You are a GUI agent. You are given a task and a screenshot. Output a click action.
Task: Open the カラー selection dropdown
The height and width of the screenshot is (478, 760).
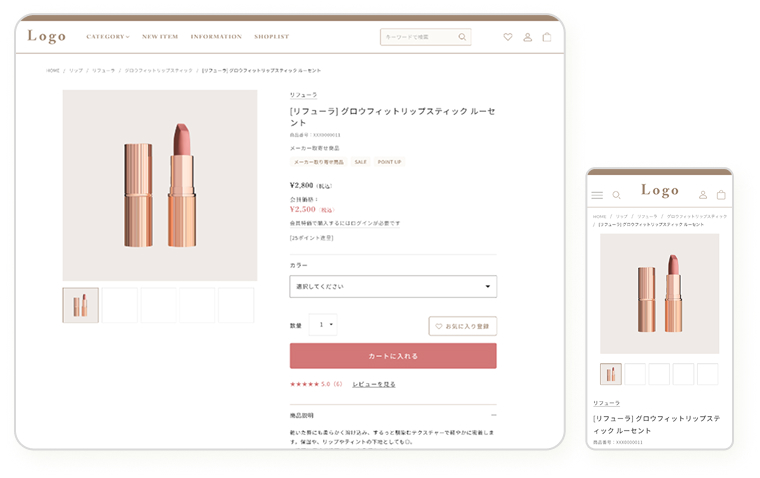(x=393, y=287)
